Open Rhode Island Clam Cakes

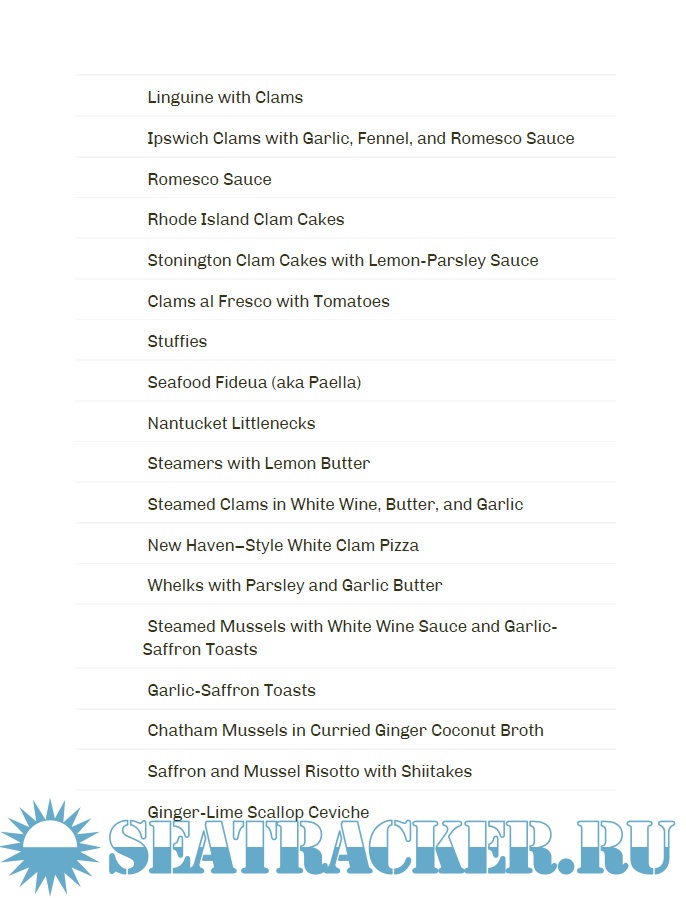tap(245, 219)
